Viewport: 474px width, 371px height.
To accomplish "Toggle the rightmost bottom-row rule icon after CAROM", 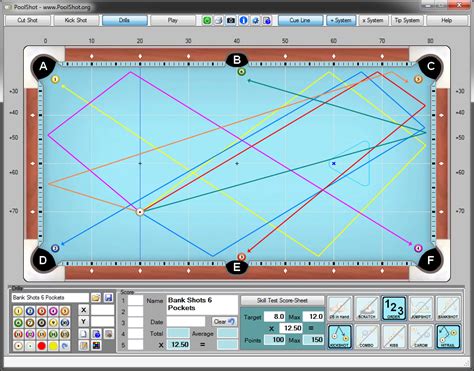I will [449, 337].
